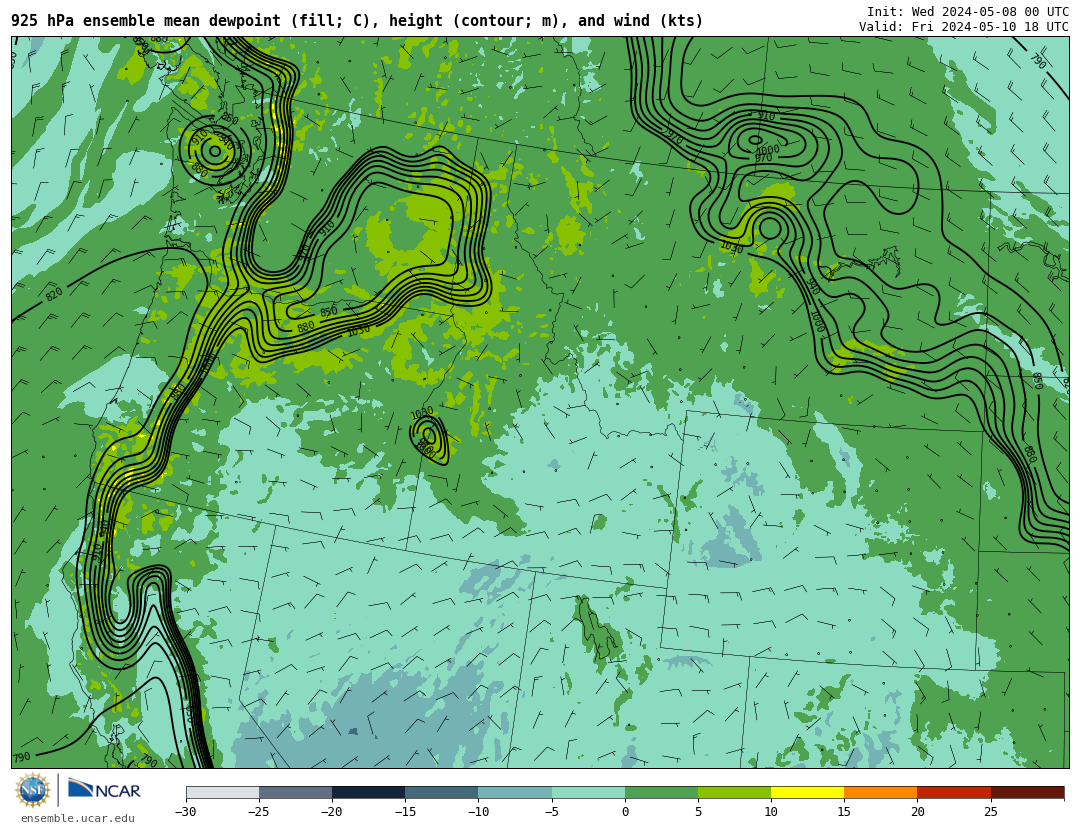This screenshot has width=1080, height=831.
Task: Click the '20' colorbar tick label
Action: pos(917,812)
